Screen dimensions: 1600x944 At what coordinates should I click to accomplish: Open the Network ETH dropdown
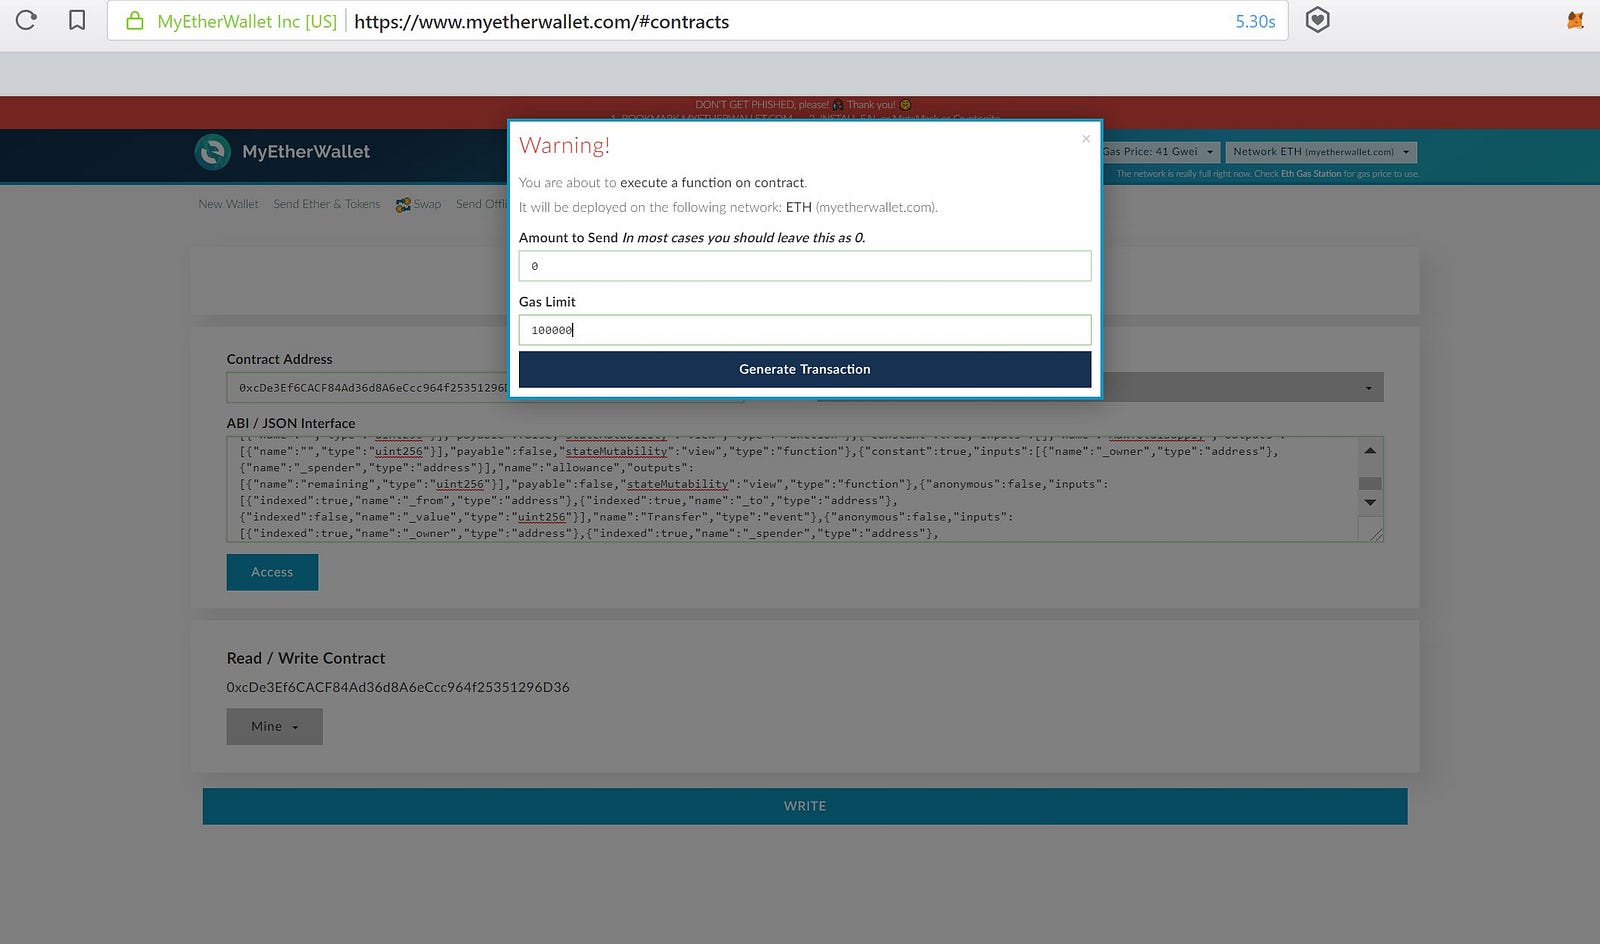click(1321, 152)
